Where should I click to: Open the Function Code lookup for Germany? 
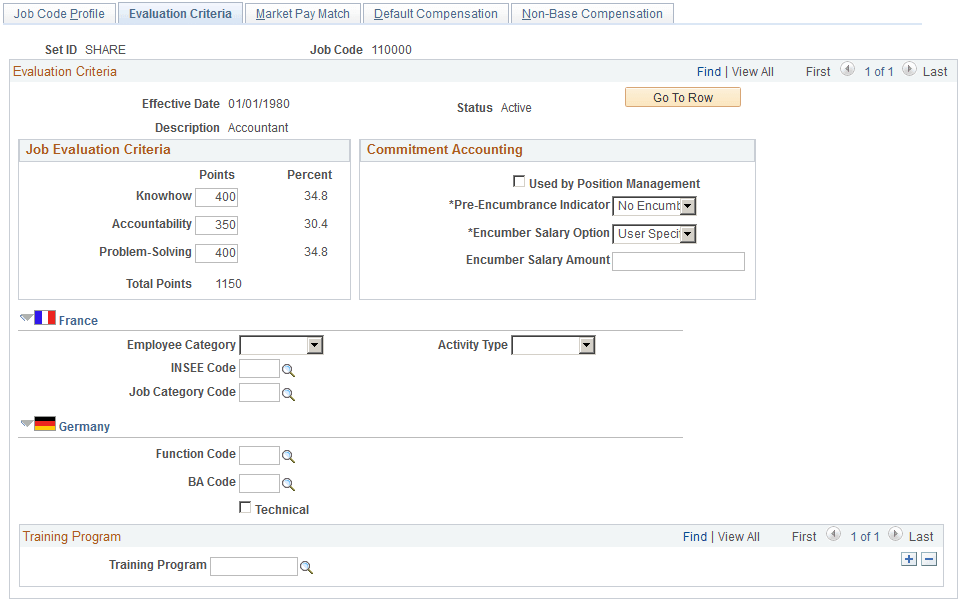point(288,455)
